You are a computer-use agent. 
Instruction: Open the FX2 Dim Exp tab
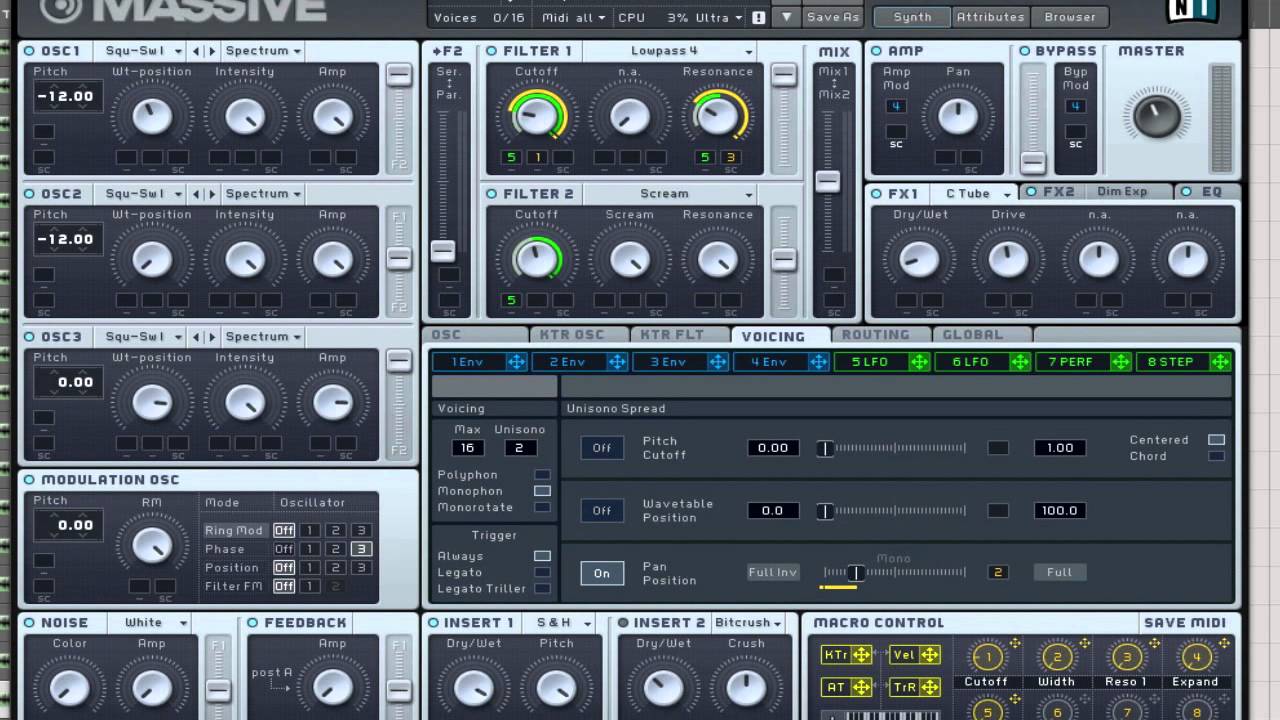click(x=1096, y=192)
